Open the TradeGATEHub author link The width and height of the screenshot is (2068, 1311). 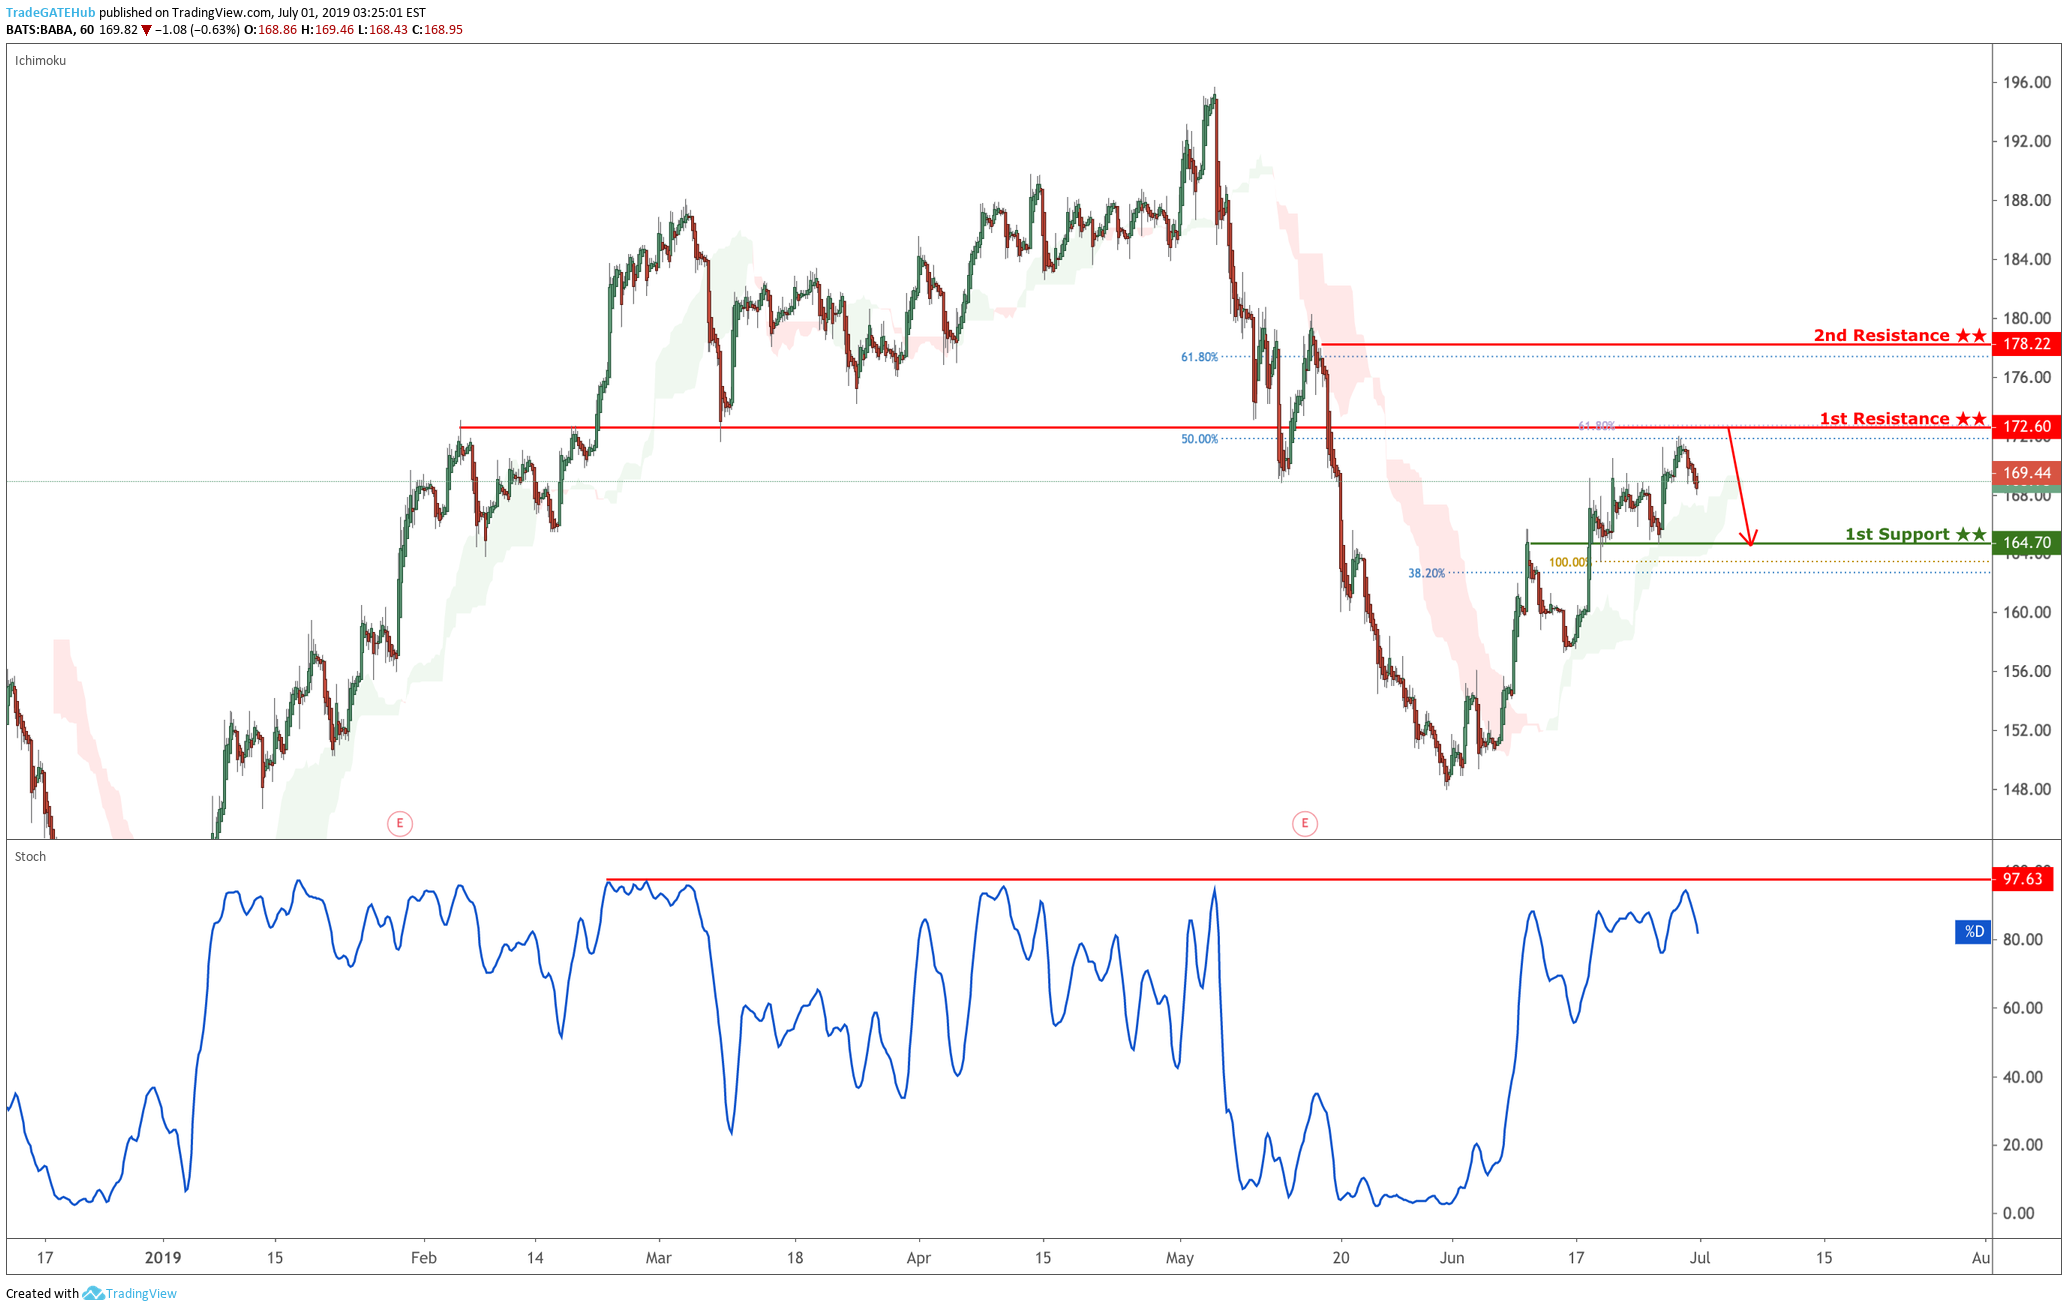[50, 13]
